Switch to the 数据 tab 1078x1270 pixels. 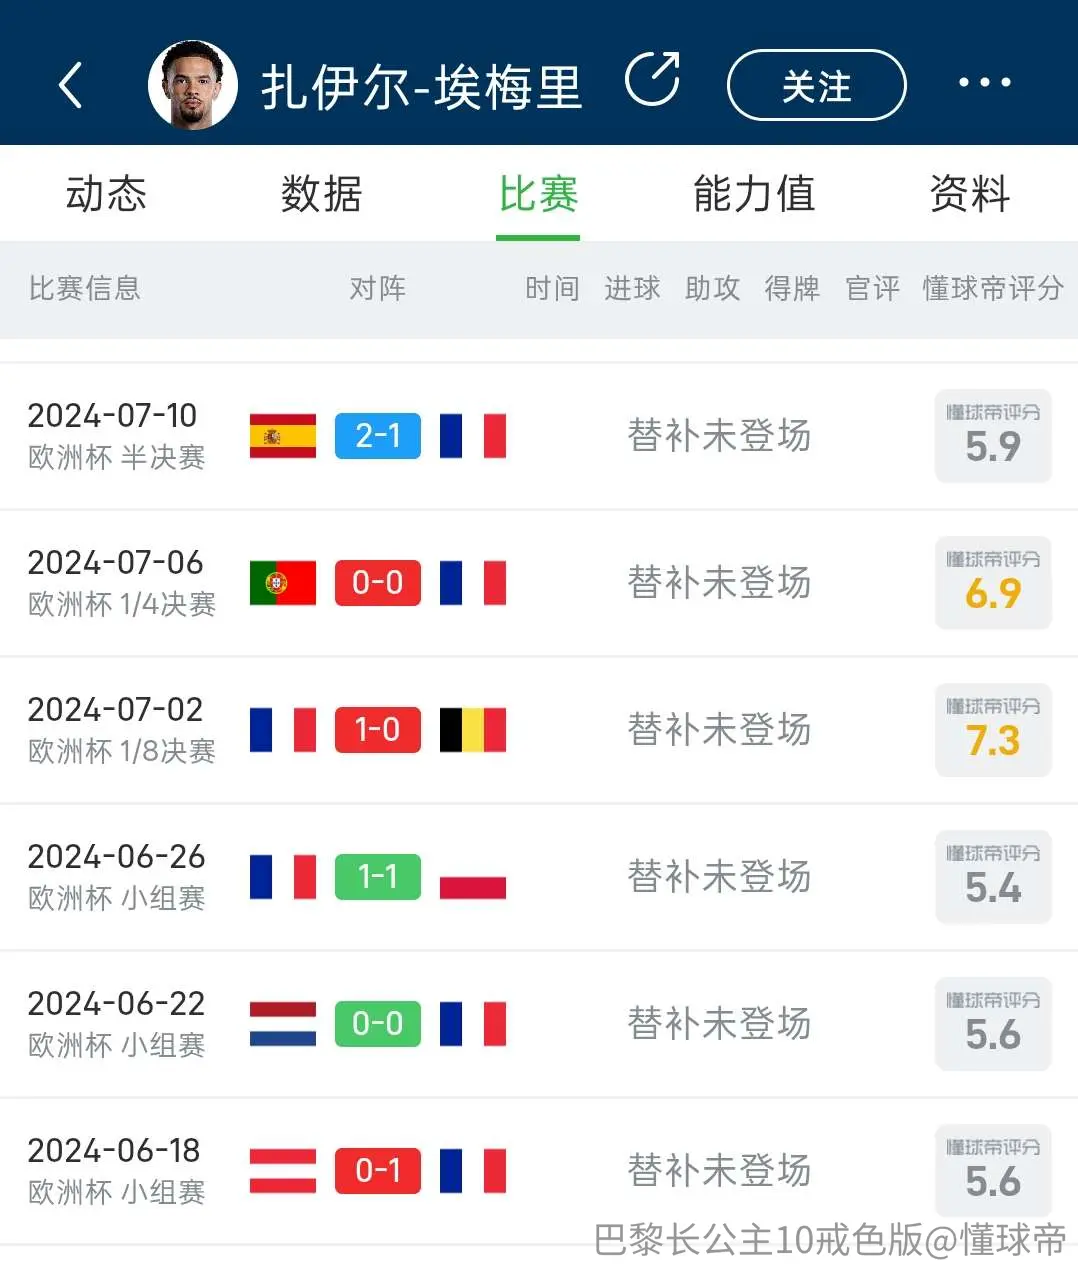coord(321,193)
